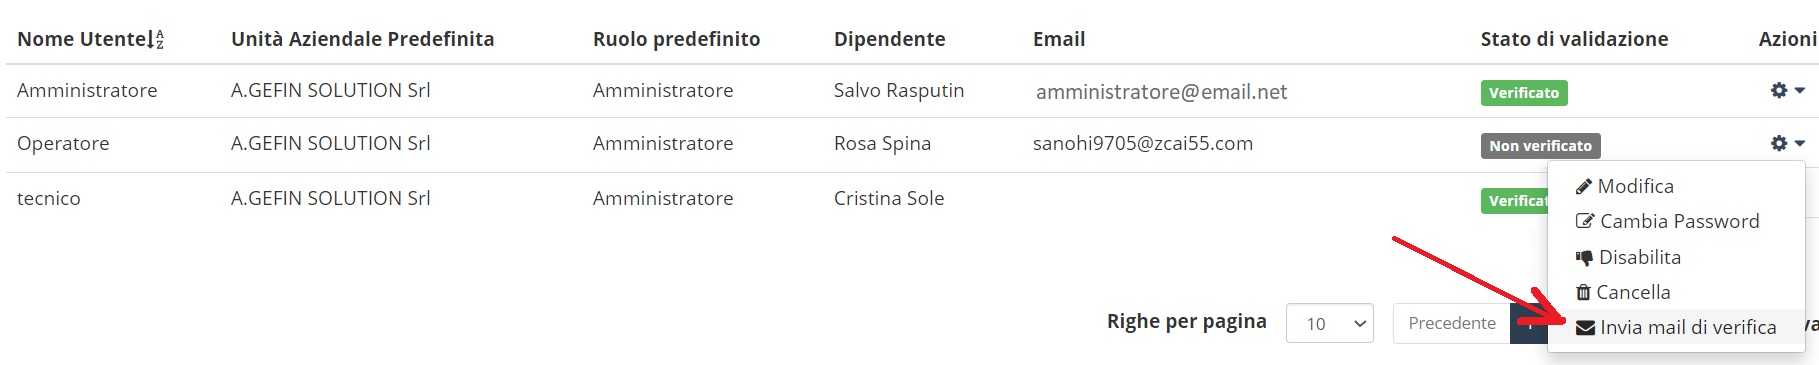This screenshot has height=365, width=1819.
Task: Click the Stato di validazione column header
Action: 1574,39
